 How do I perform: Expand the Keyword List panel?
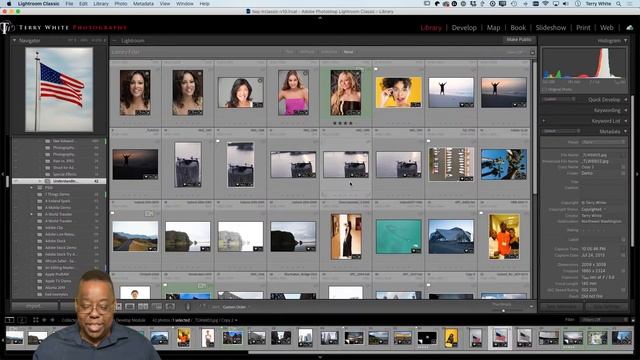[x=625, y=121]
